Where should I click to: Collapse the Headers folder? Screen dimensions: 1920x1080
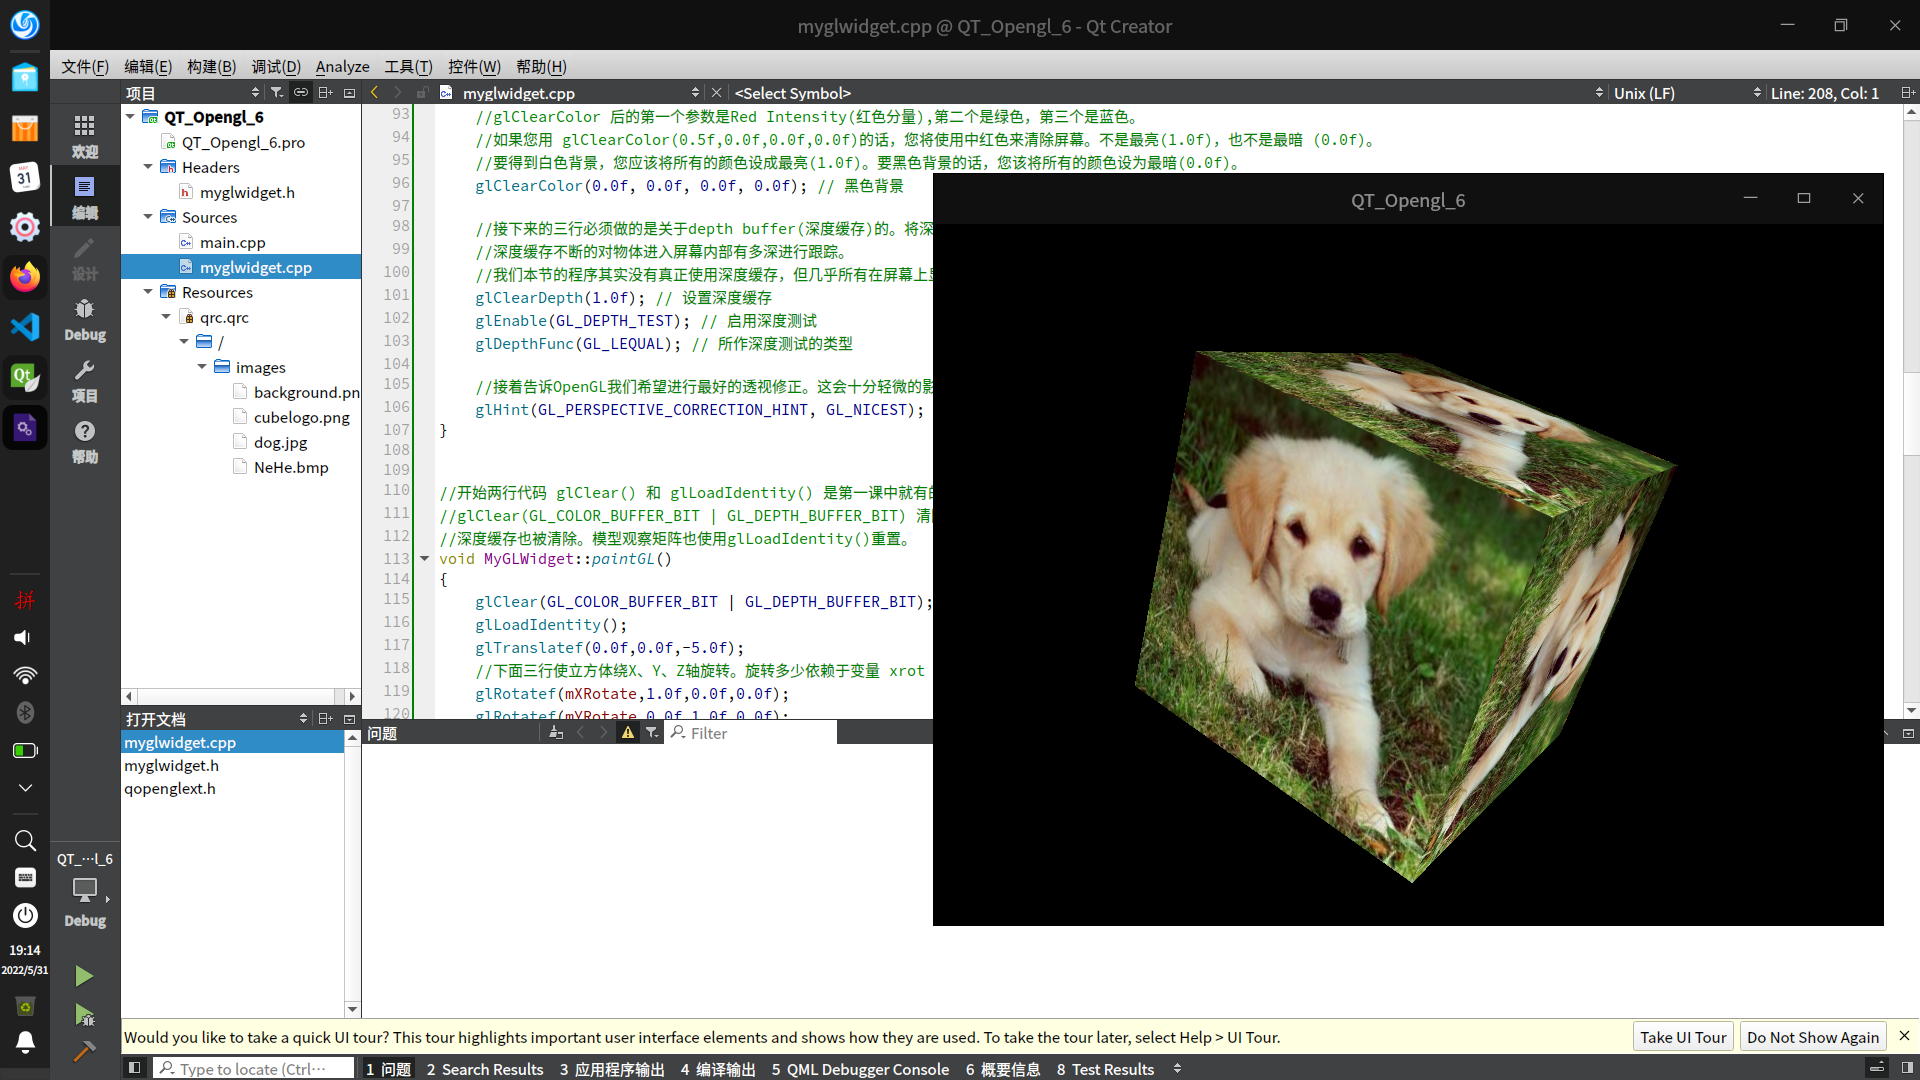[148, 167]
